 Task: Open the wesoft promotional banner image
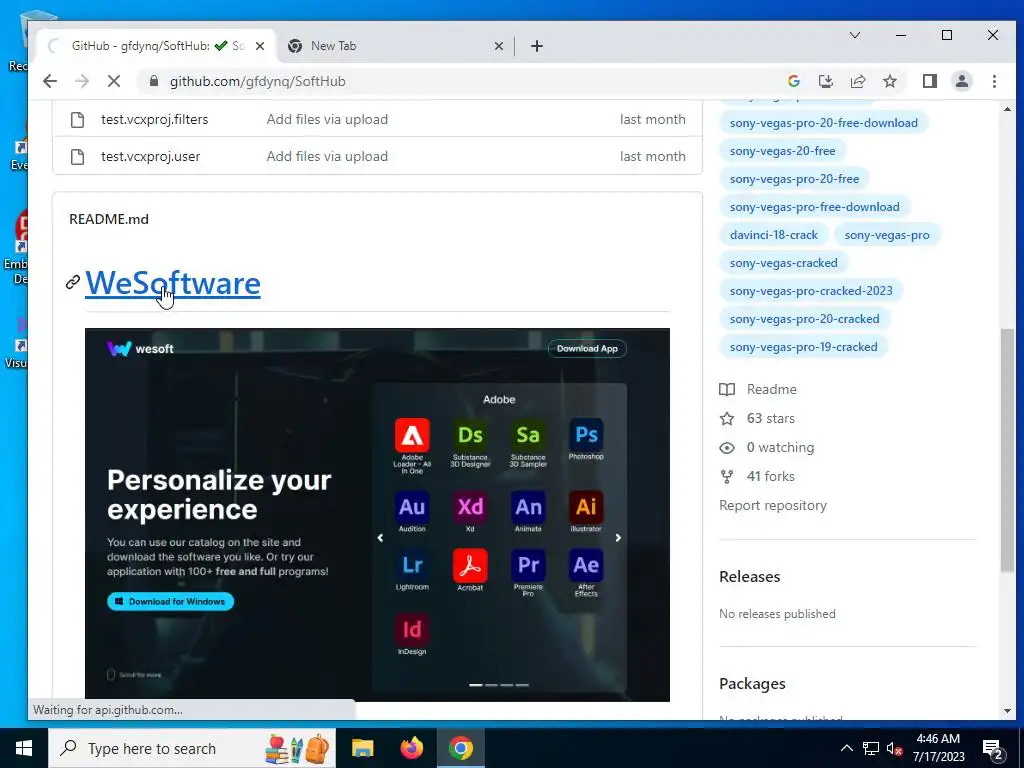click(x=377, y=515)
